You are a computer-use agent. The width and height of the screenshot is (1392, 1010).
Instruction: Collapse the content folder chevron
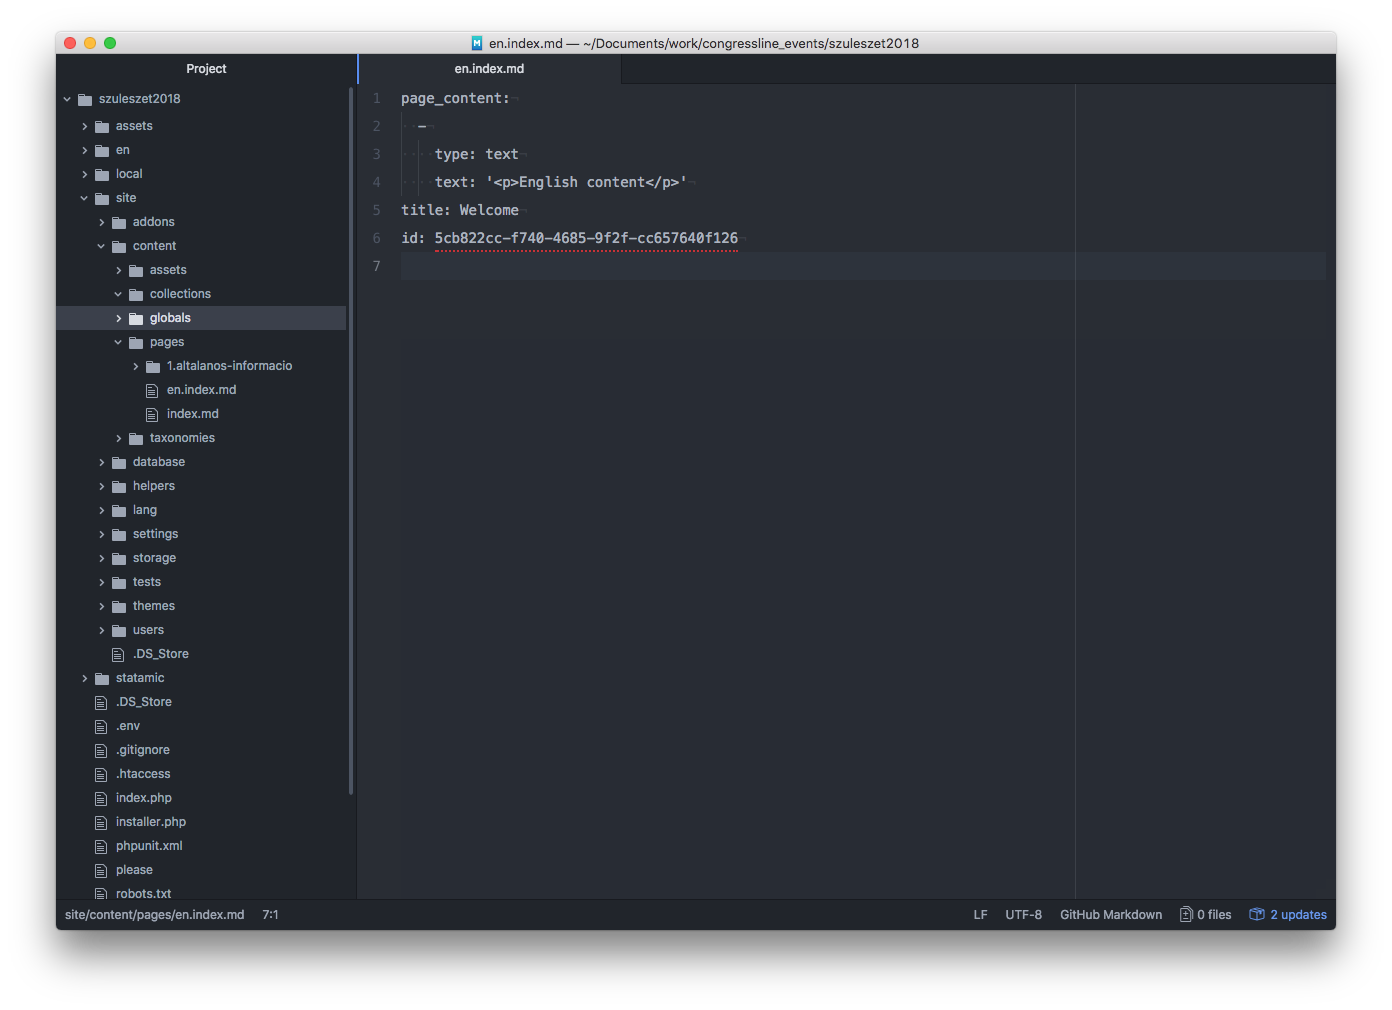101,246
